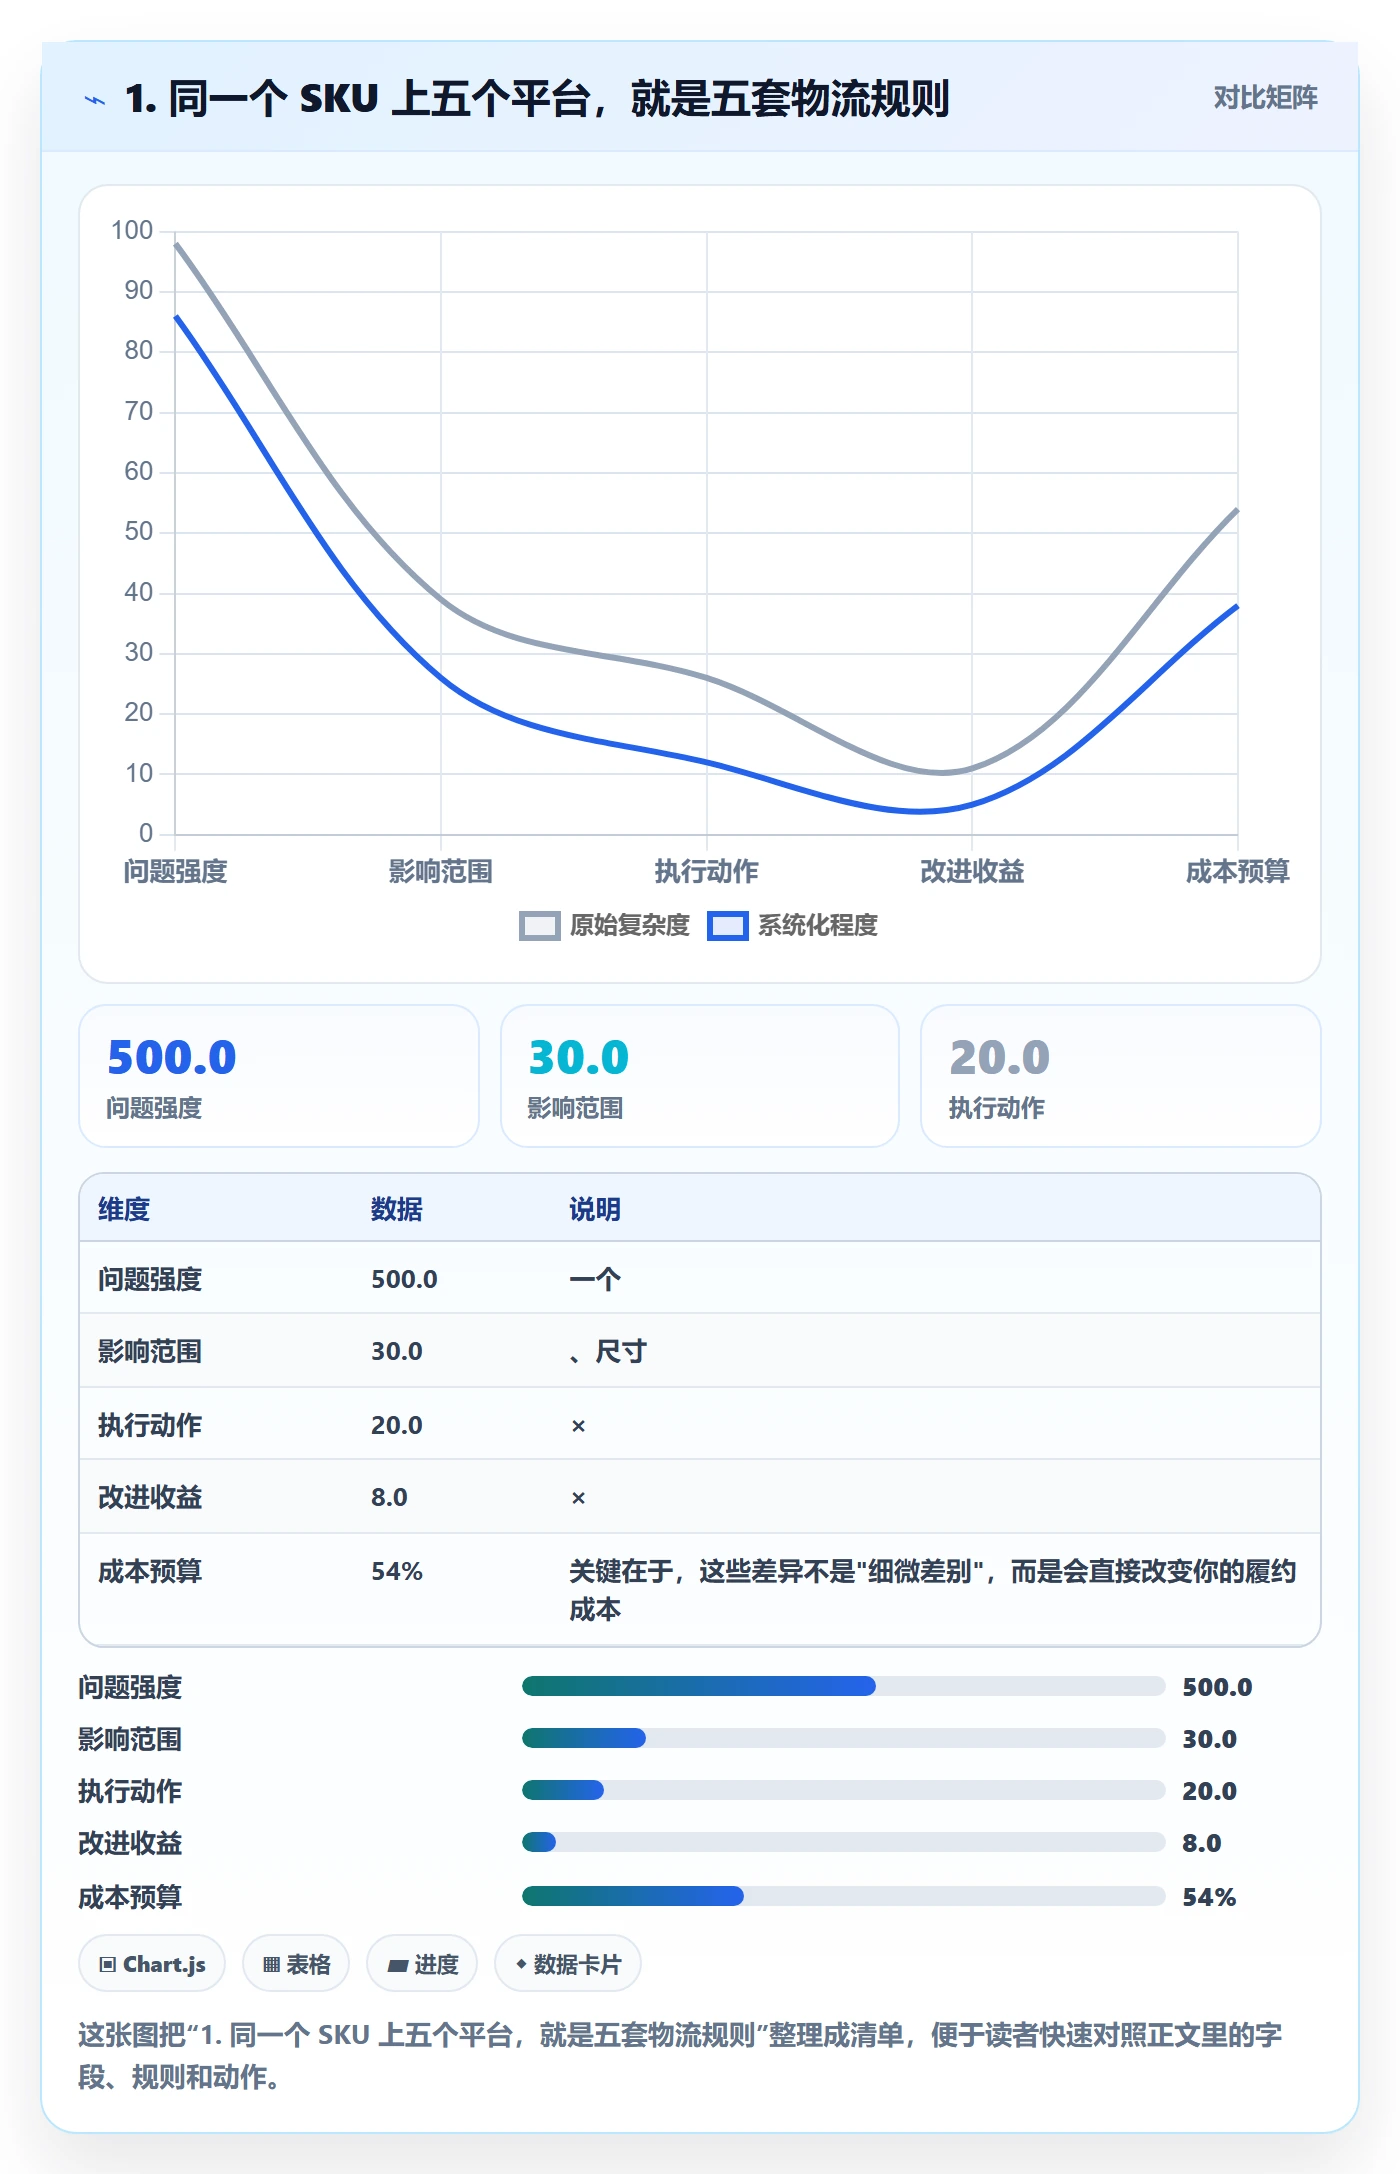Click the lightning bolt icon in header

click(x=95, y=100)
